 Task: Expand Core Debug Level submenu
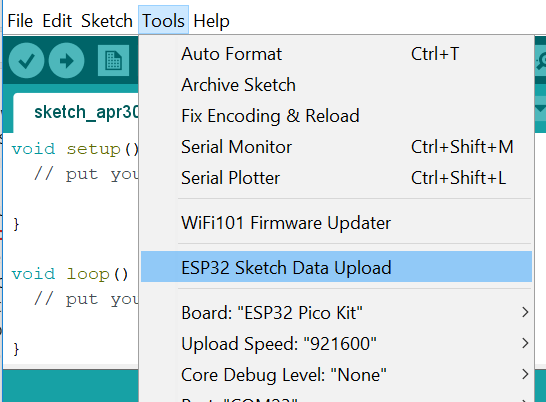click(336, 375)
